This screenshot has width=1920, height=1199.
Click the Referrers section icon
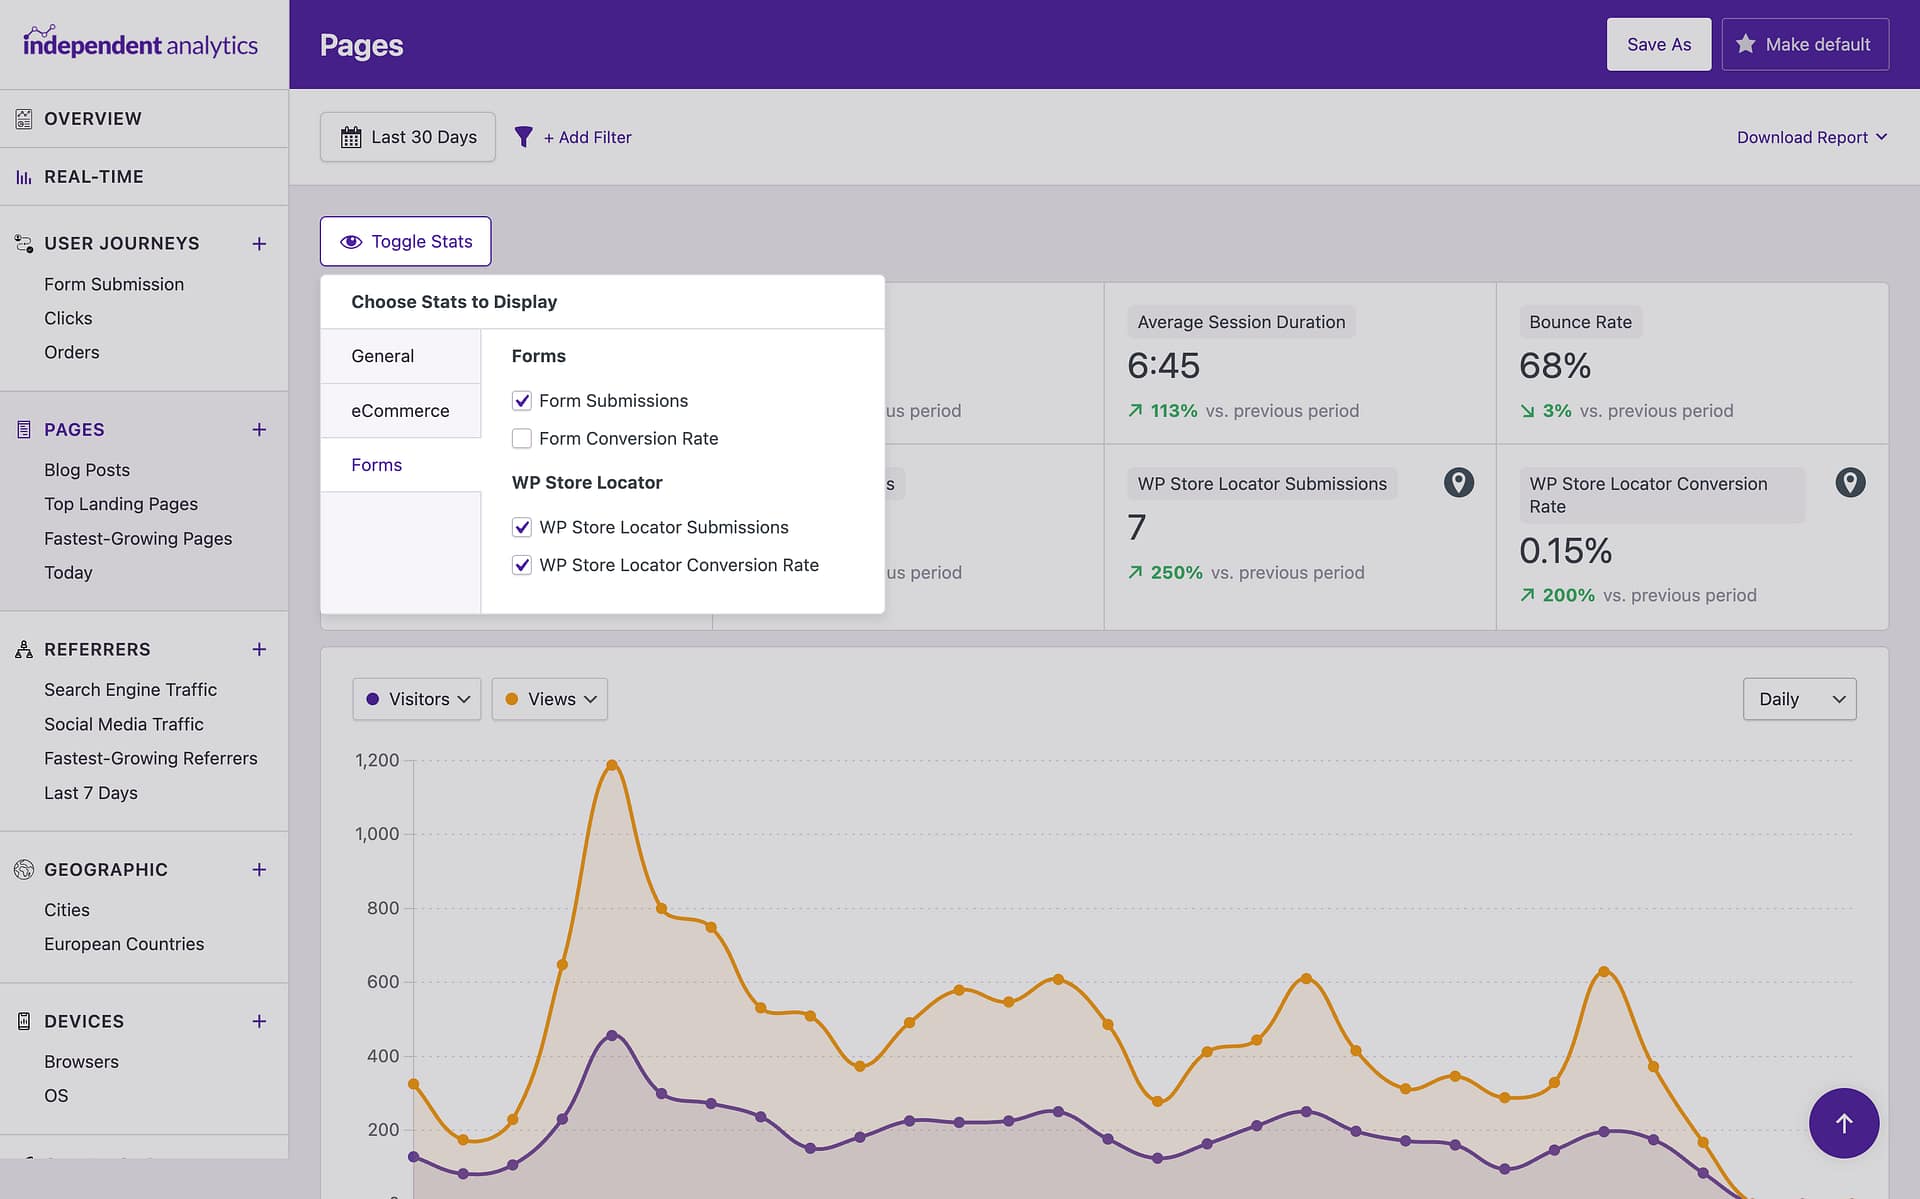click(24, 649)
